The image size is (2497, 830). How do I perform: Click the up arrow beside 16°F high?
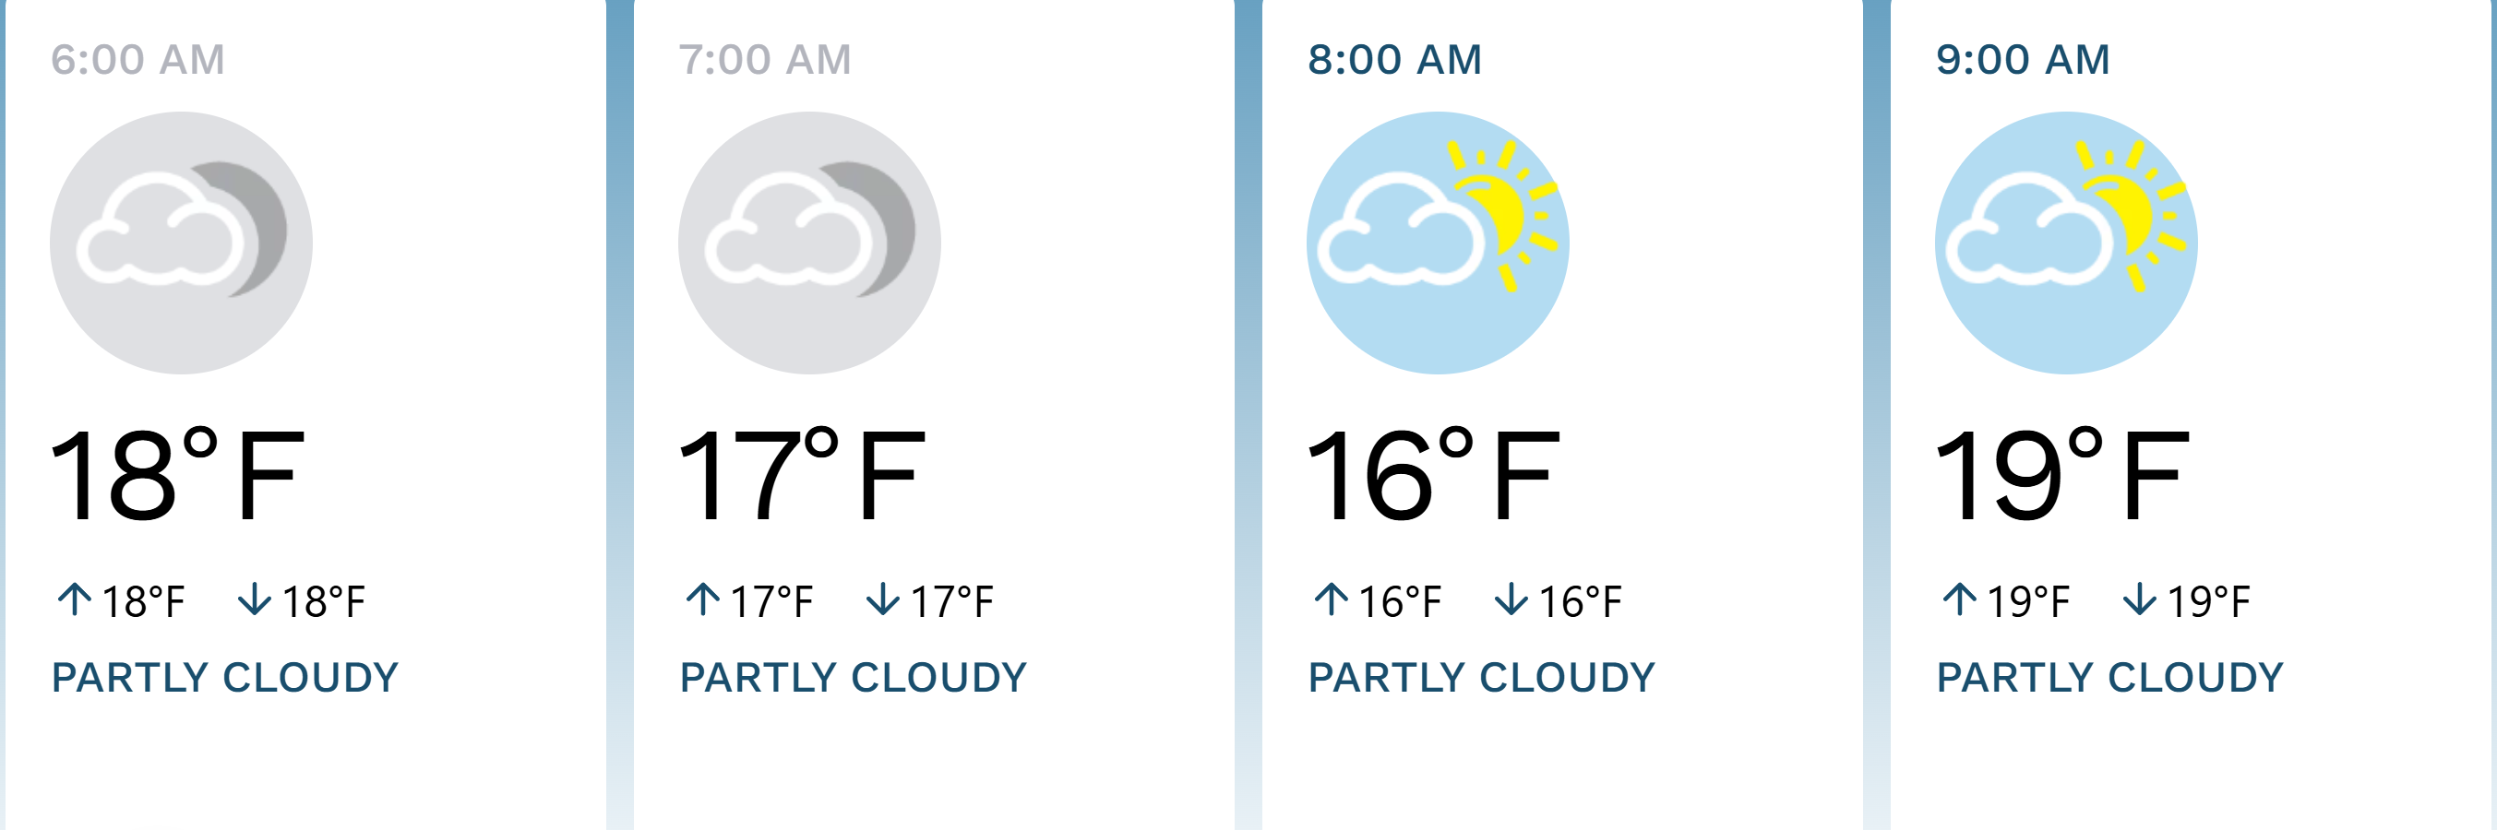coord(1331,599)
